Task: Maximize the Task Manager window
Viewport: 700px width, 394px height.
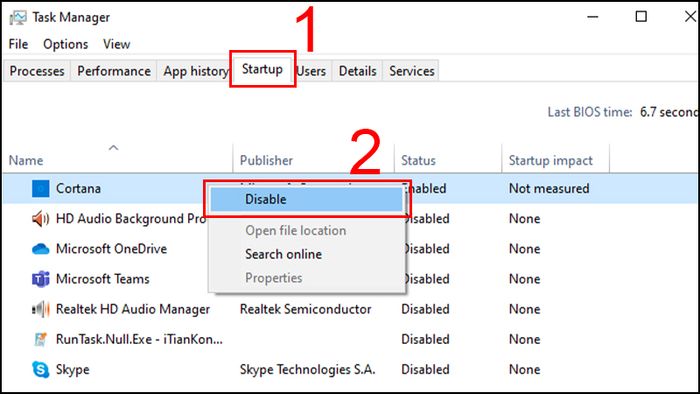Action: click(x=641, y=17)
